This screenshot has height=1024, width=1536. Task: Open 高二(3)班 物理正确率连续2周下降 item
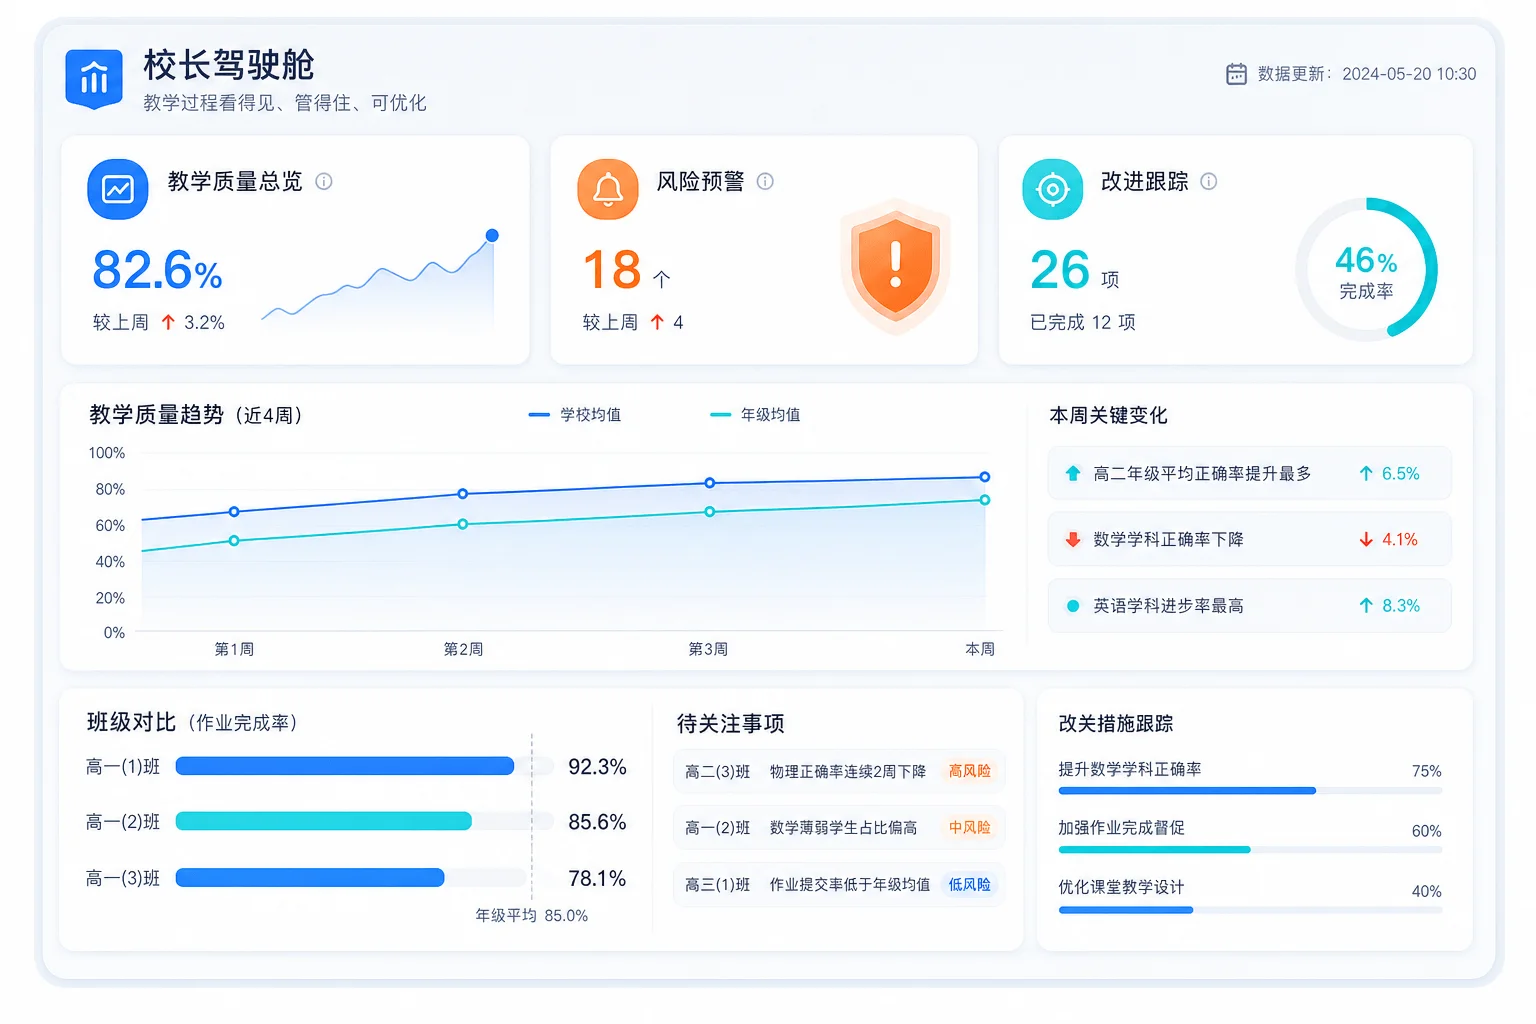(839, 772)
